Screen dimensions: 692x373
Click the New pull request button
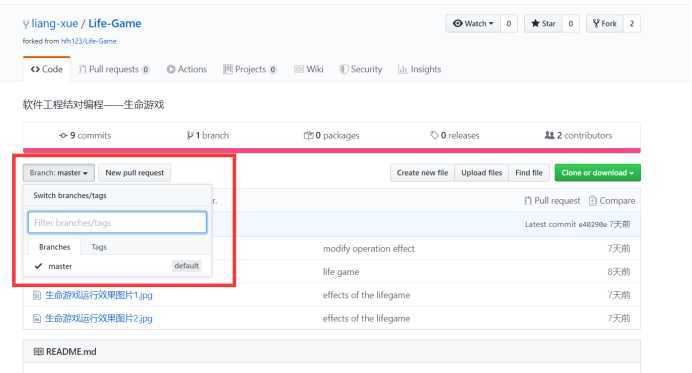click(135, 173)
